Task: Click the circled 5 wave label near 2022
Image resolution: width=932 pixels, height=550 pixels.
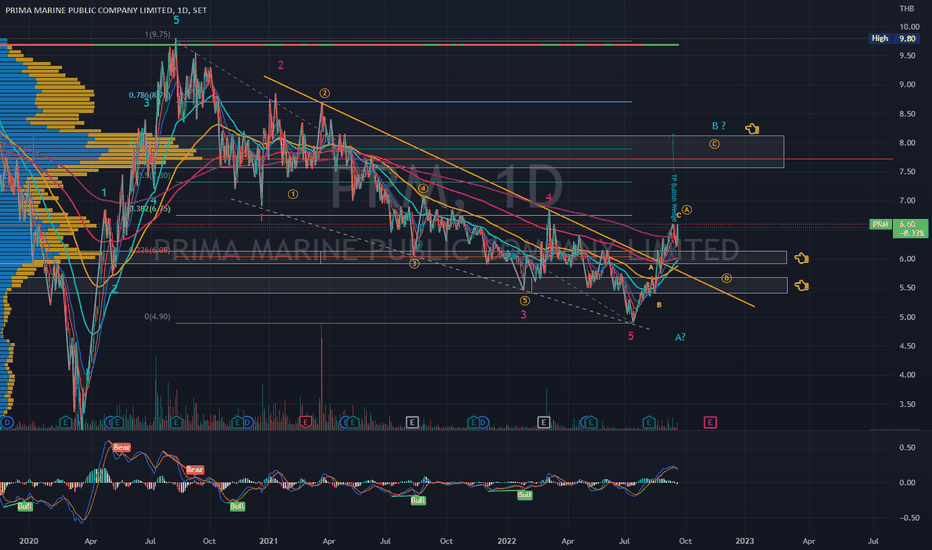Action: pyautogui.click(x=524, y=301)
